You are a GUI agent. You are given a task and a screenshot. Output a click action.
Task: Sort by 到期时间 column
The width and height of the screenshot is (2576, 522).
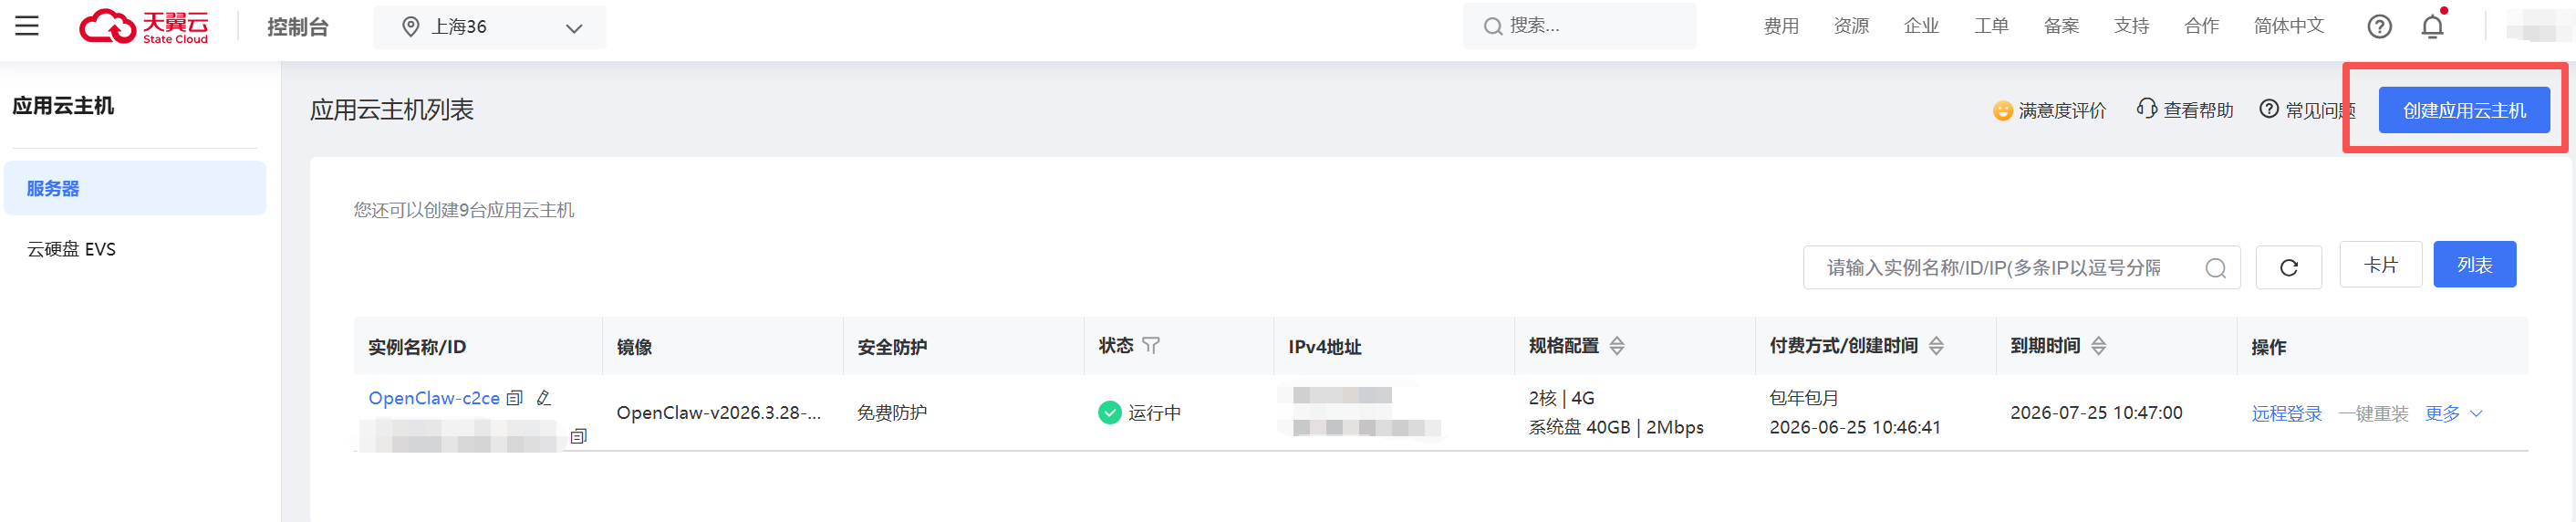(2098, 346)
